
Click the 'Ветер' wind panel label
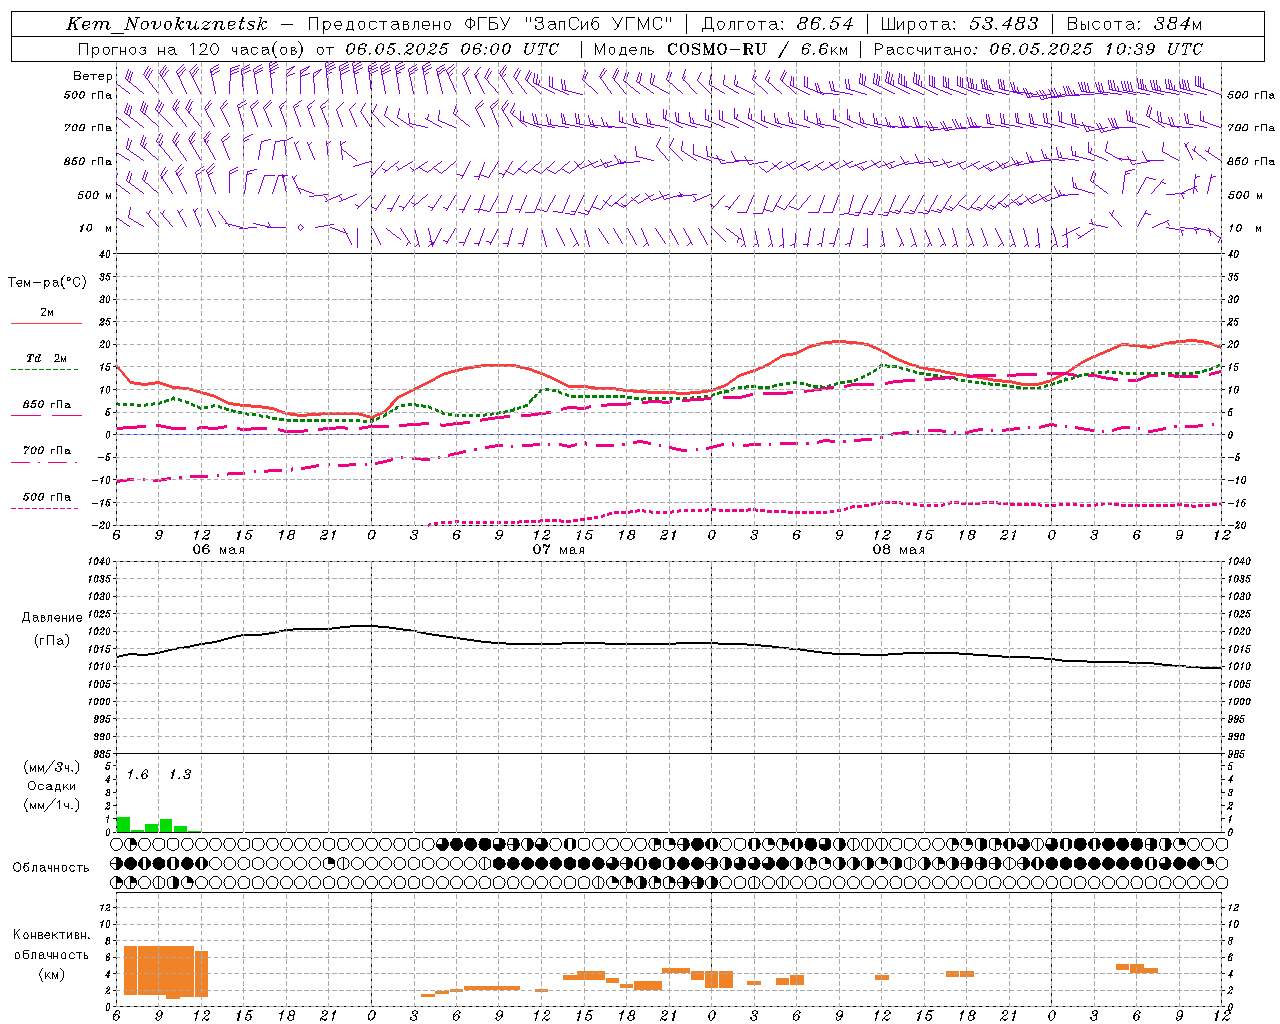92,76
